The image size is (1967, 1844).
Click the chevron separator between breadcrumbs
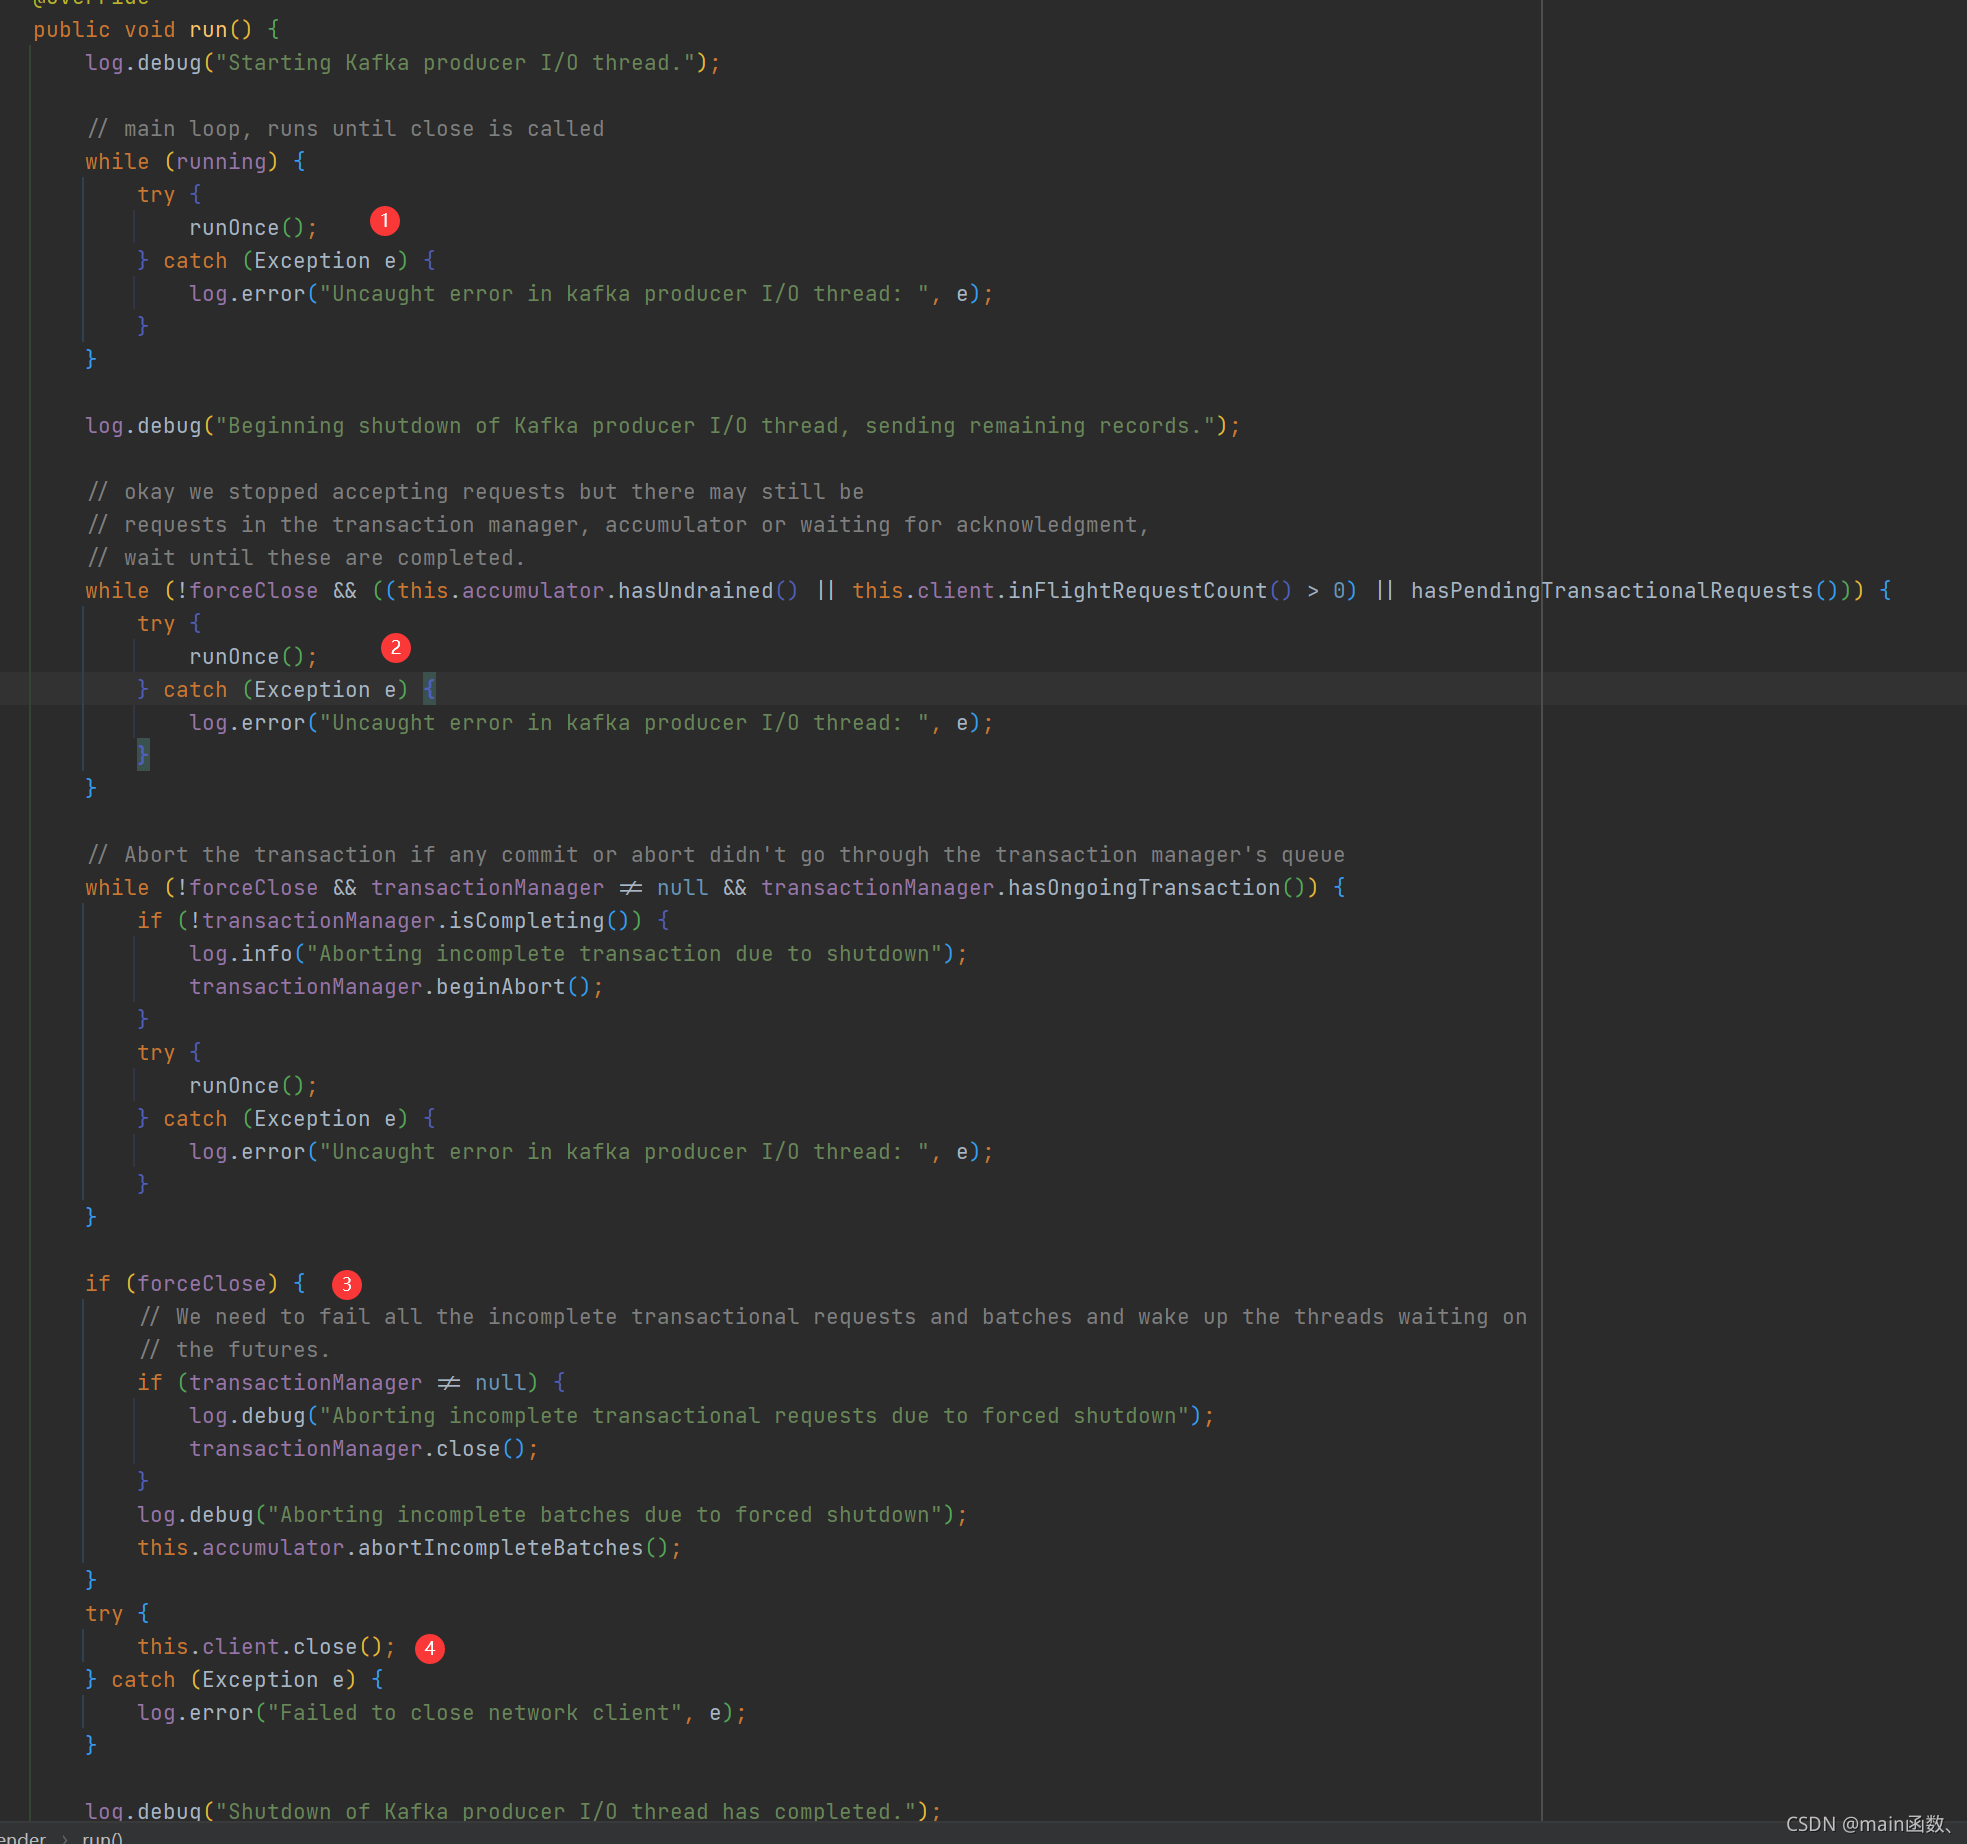pos(65,1837)
